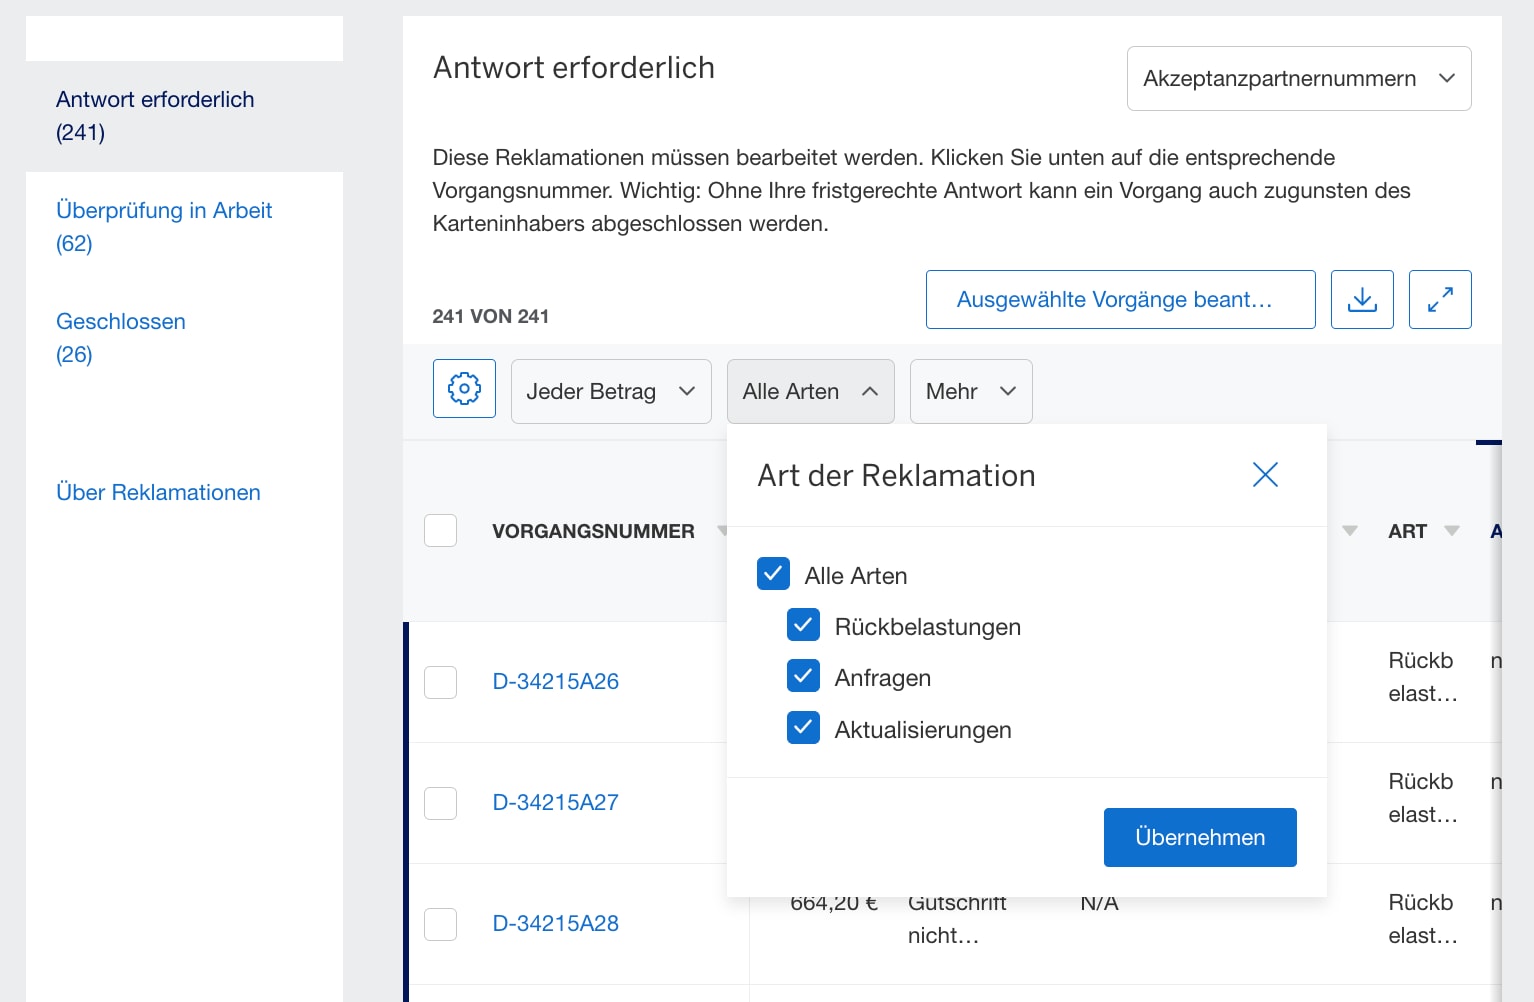Expand the table to fullscreen view

tap(1440, 299)
